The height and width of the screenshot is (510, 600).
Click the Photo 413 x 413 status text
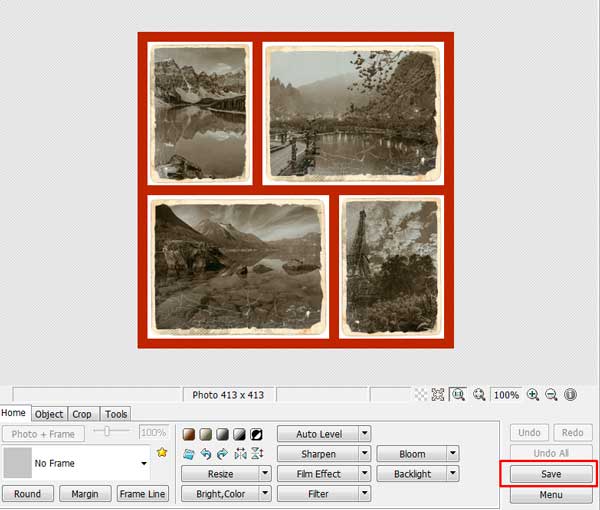[x=228, y=395]
